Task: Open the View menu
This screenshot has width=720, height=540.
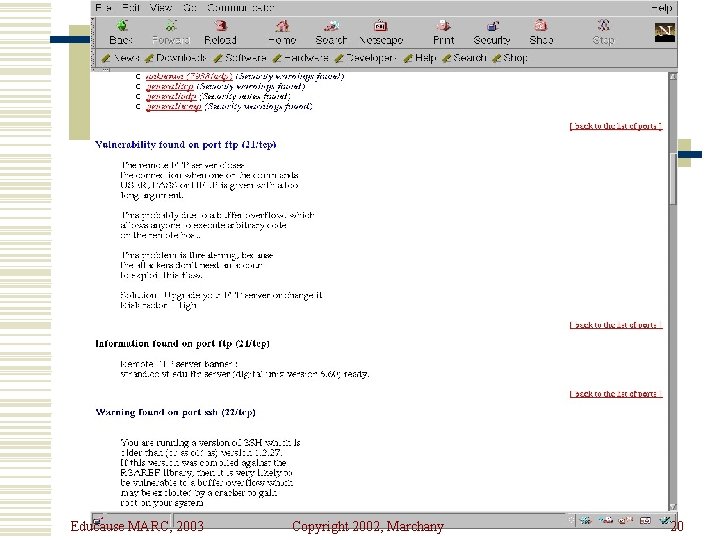Action: point(161,8)
